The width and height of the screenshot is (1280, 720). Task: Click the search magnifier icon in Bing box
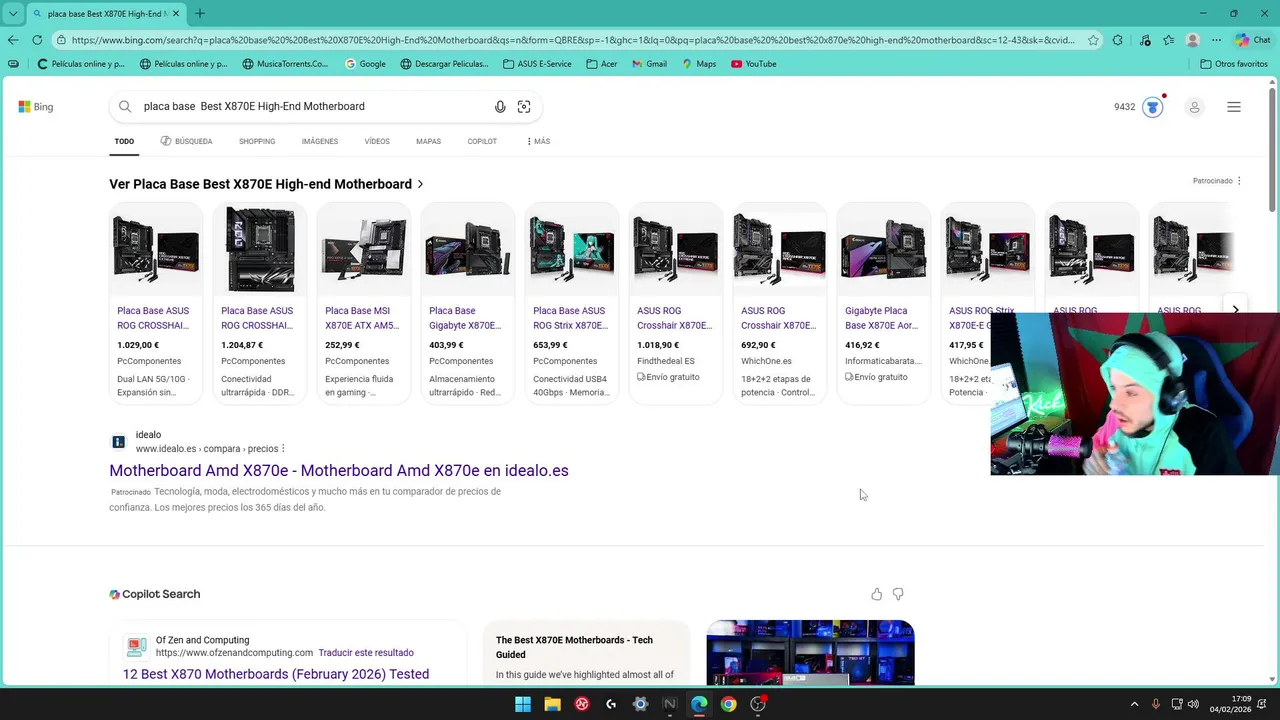tap(125, 106)
